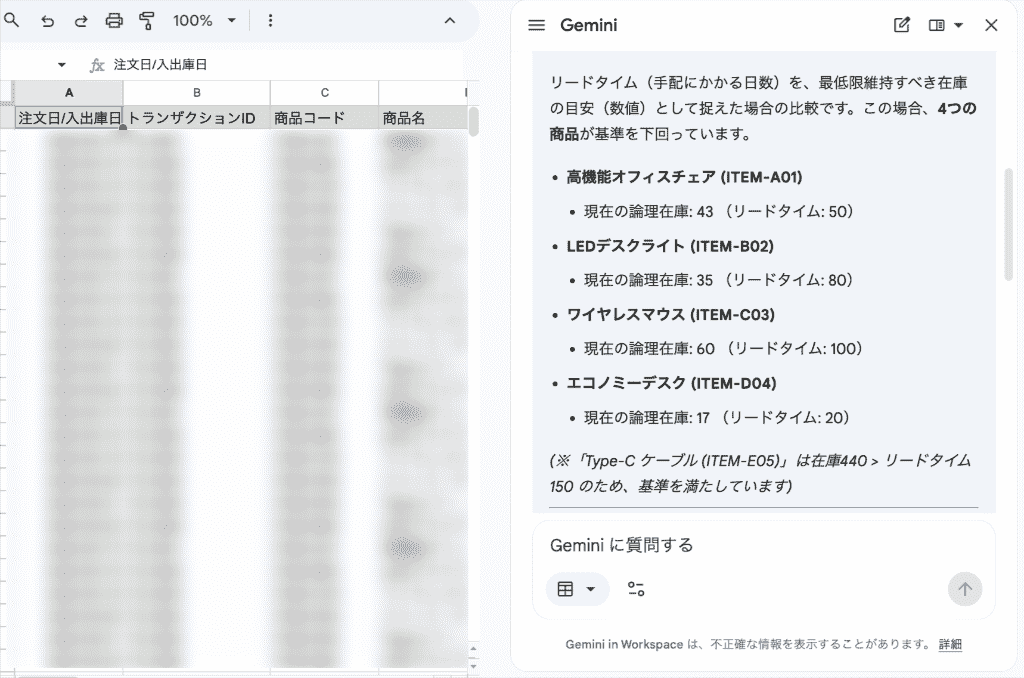This screenshot has width=1024, height=678.
Task: Click the Type-C ケーブル (ITEM-E05) note
Action: point(761,474)
